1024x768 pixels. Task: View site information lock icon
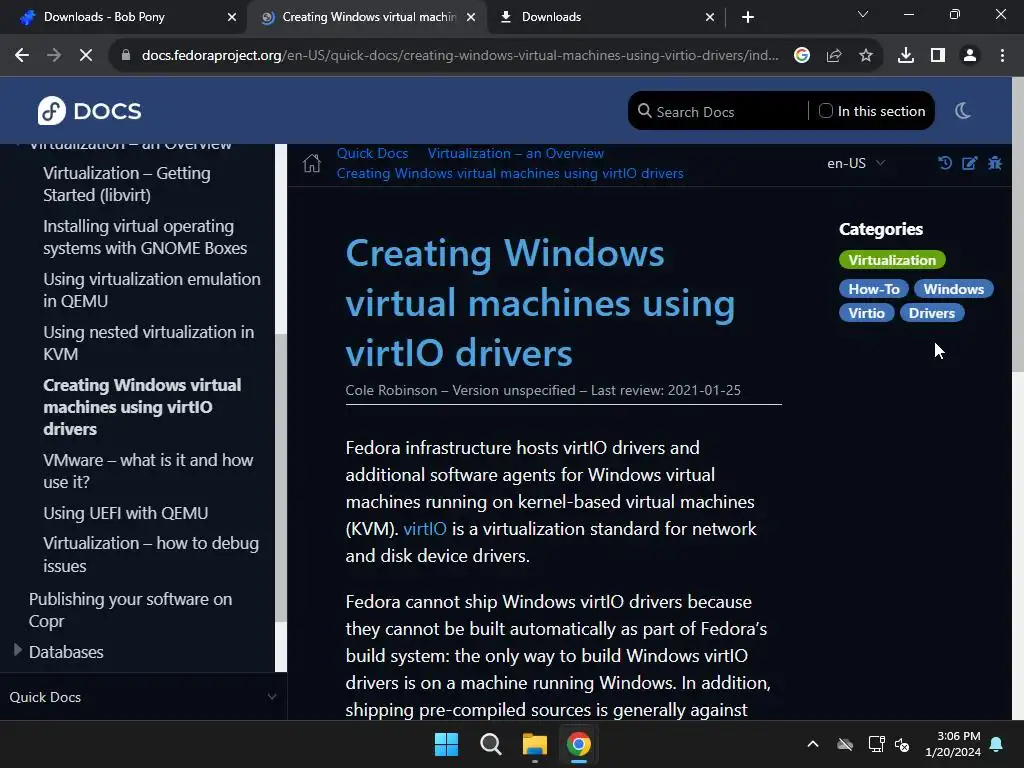tap(126, 56)
